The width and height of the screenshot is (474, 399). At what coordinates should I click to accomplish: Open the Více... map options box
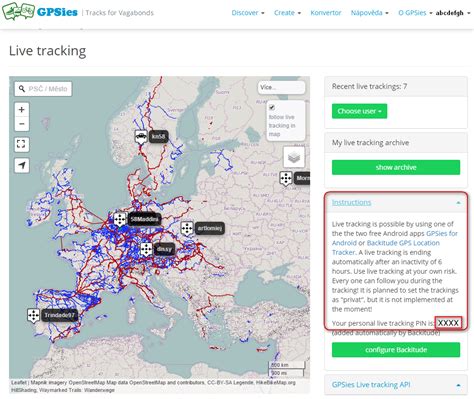[x=281, y=87]
